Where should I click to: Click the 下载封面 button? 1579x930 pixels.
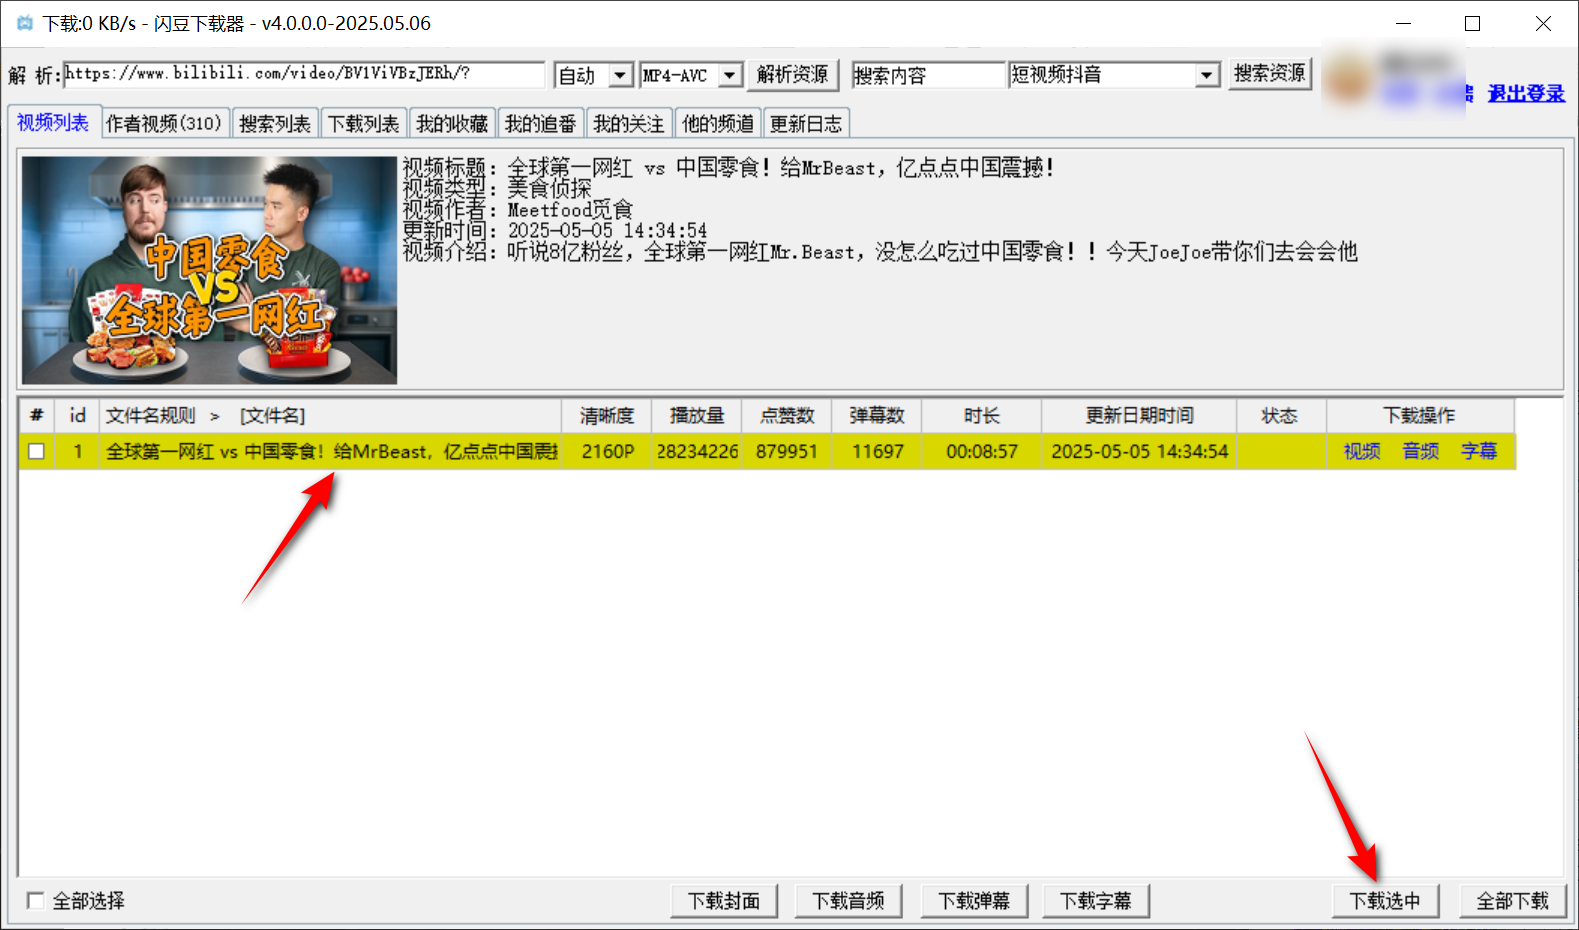click(724, 900)
